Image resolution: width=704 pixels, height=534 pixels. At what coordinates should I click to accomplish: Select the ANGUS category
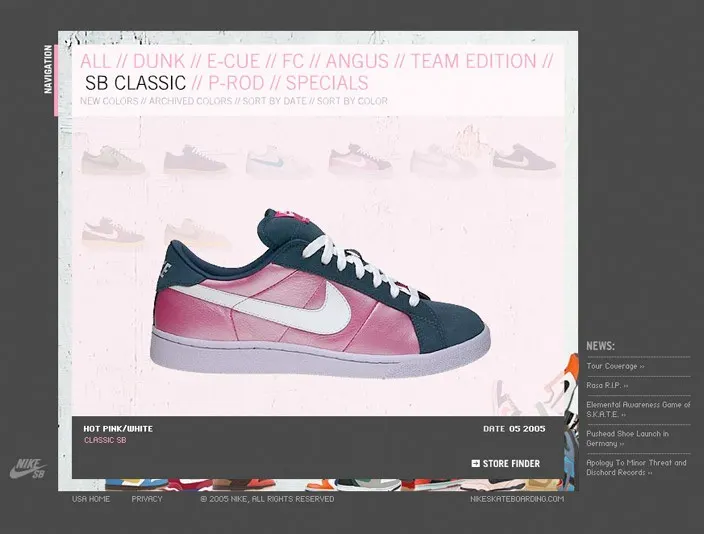[357, 61]
